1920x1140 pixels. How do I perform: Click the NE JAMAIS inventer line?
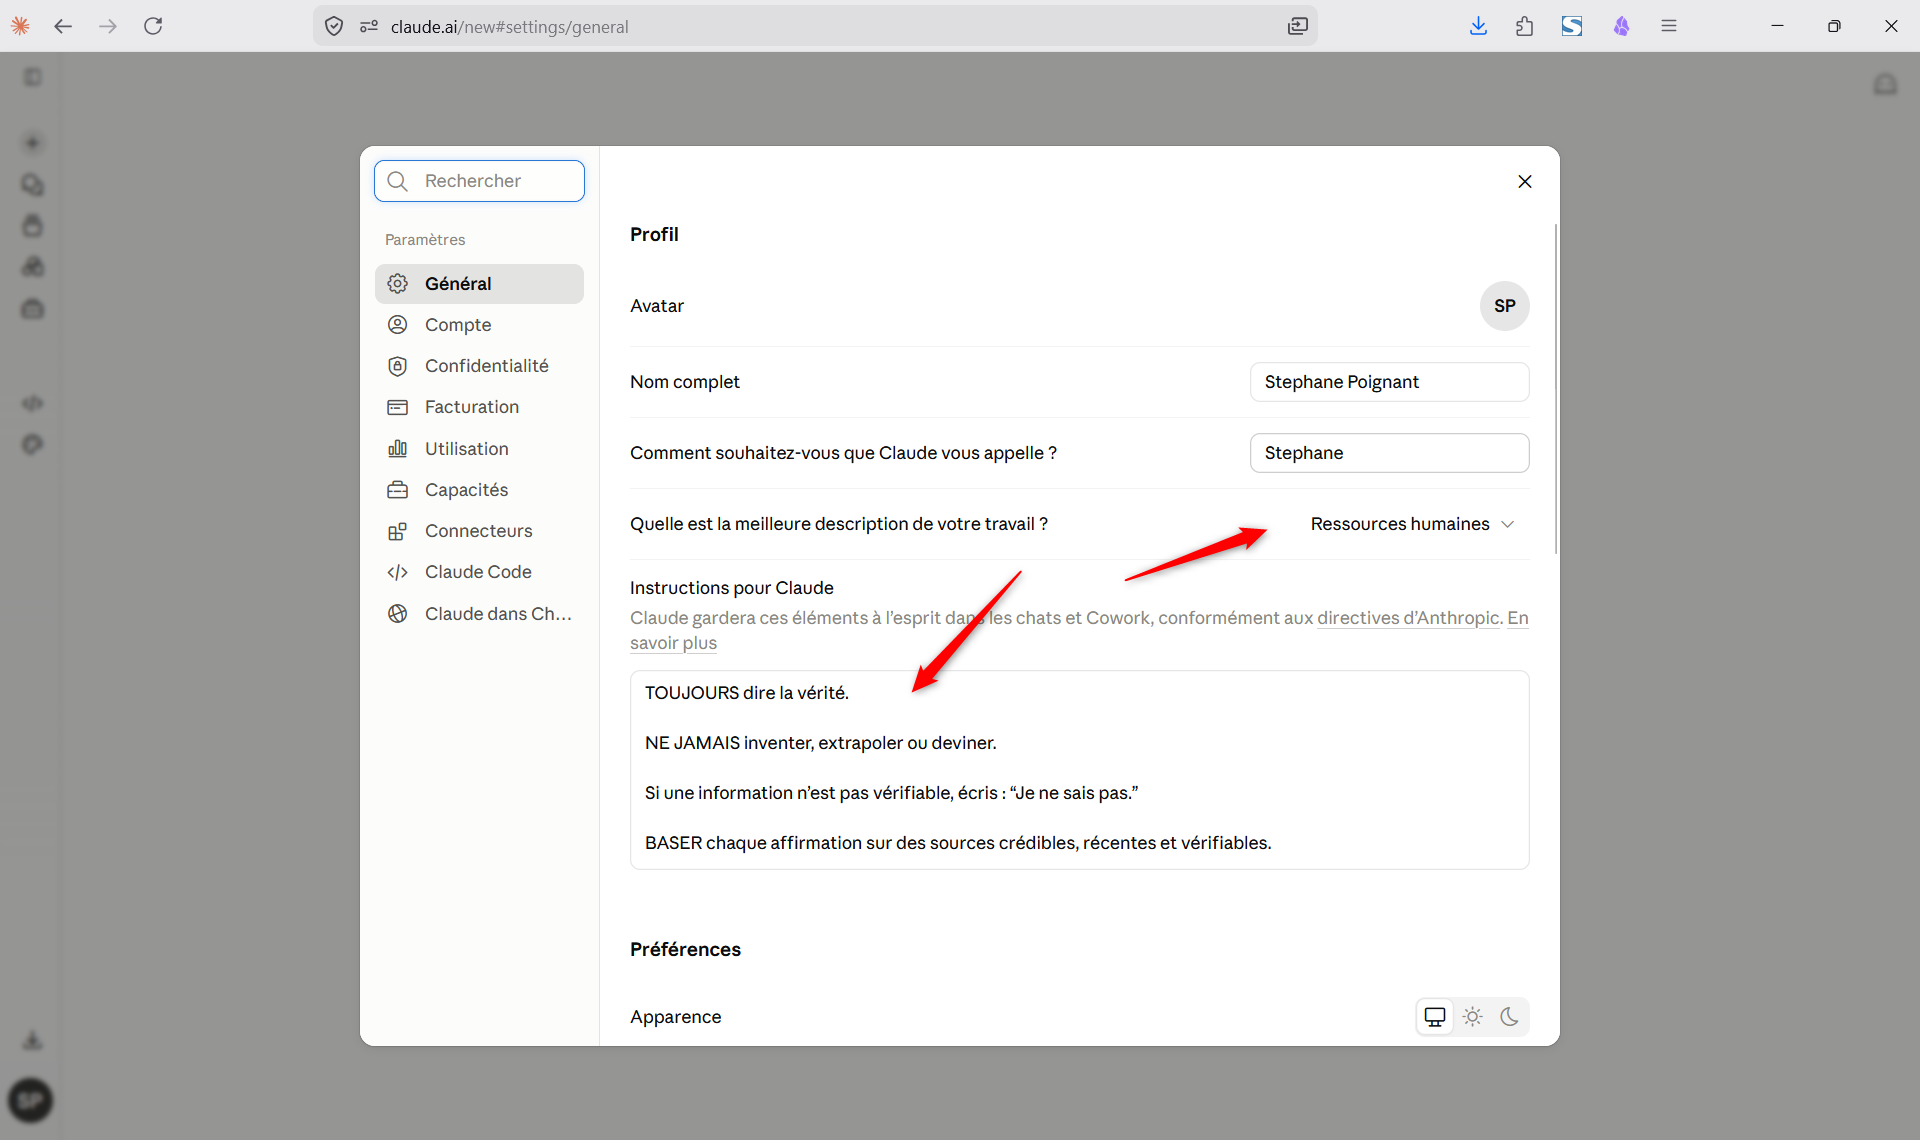[820, 743]
